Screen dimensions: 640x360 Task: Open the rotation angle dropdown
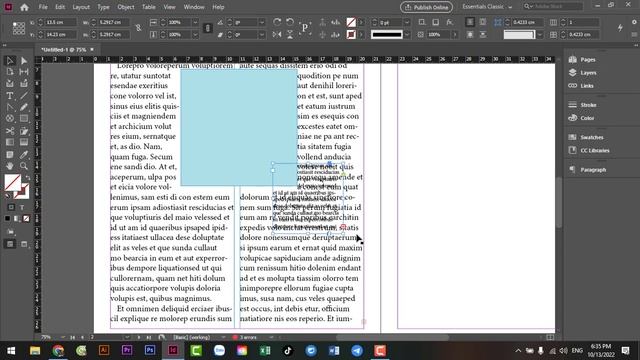point(262,22)
